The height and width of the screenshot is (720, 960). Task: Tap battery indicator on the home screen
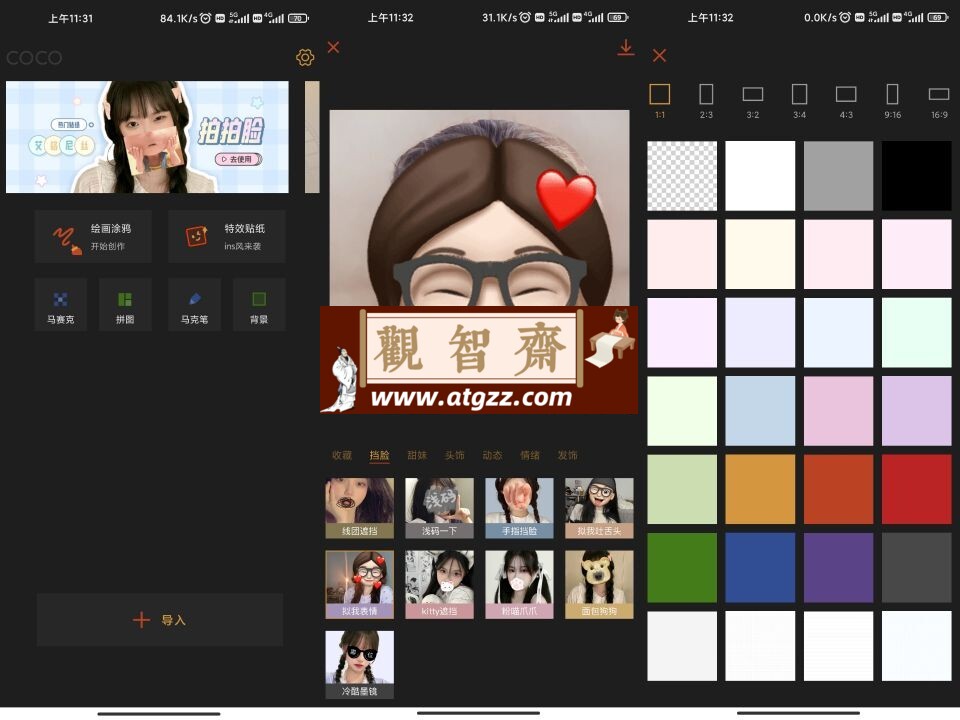click(298, 18)
